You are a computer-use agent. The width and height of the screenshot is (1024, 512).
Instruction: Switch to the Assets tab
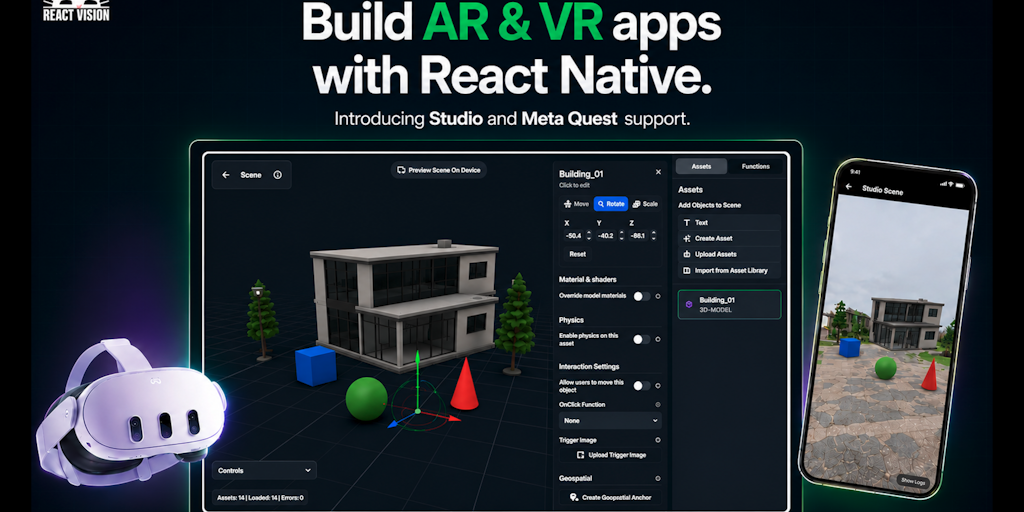click(x=701, y=167)
